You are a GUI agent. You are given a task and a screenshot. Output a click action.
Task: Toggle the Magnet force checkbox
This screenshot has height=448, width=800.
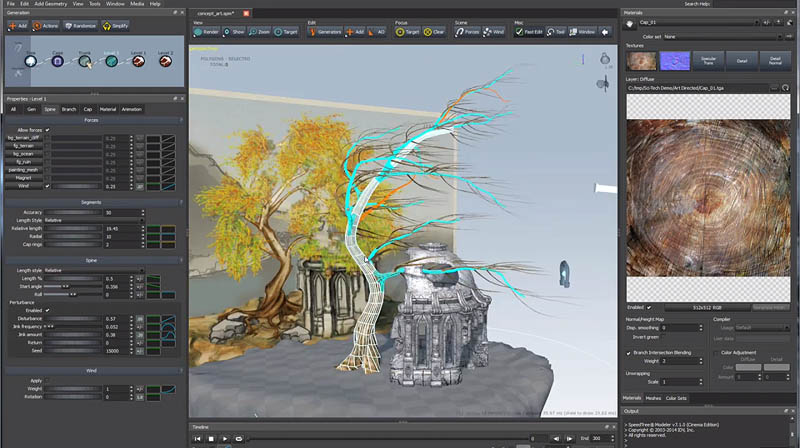click(47, 178)
